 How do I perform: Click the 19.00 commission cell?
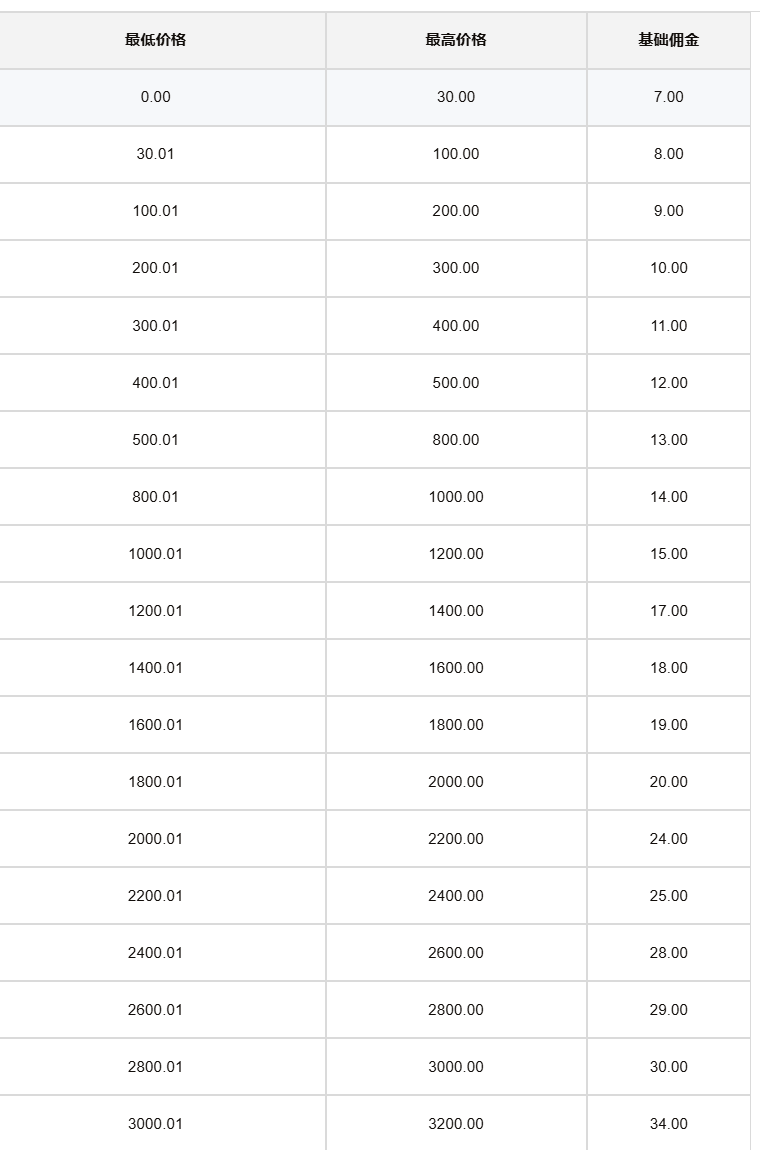668,725
